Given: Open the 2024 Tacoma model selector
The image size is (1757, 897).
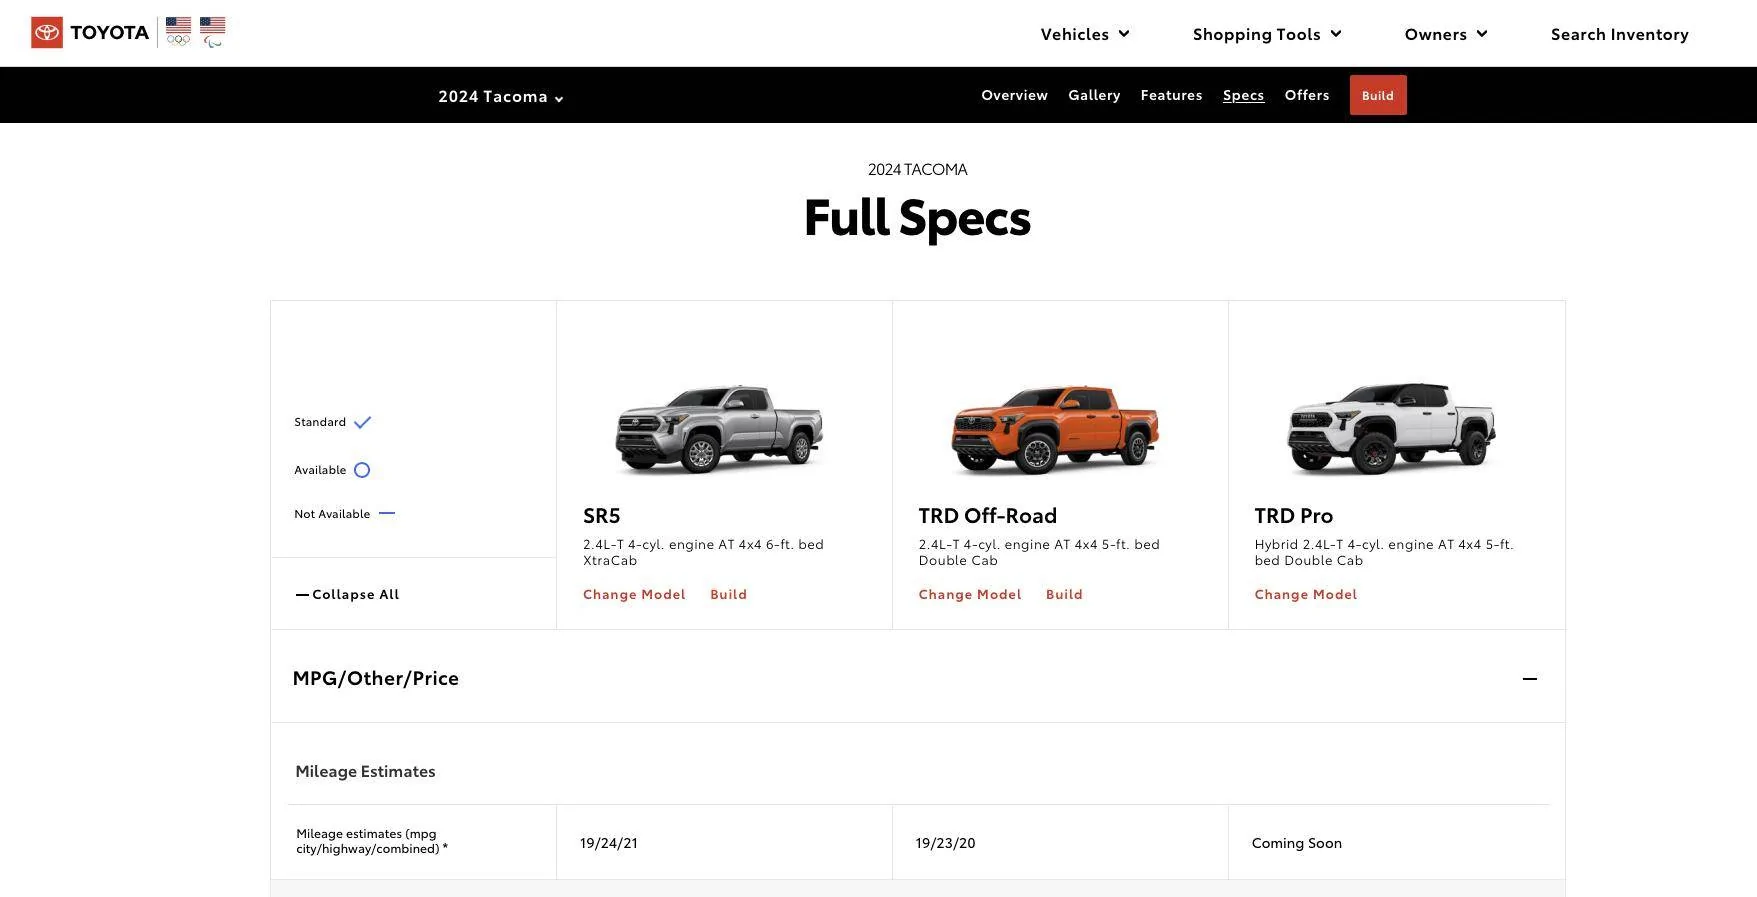Looking at the screenshot, I should coord(501,96).
